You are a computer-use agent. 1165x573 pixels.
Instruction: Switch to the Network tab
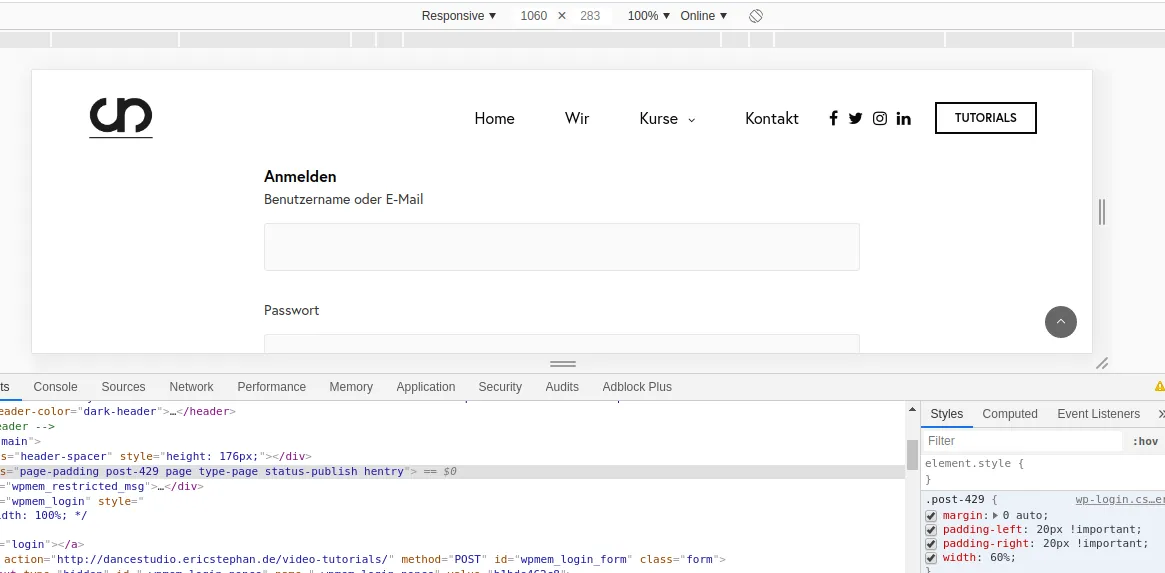click(x=191, y=386)
